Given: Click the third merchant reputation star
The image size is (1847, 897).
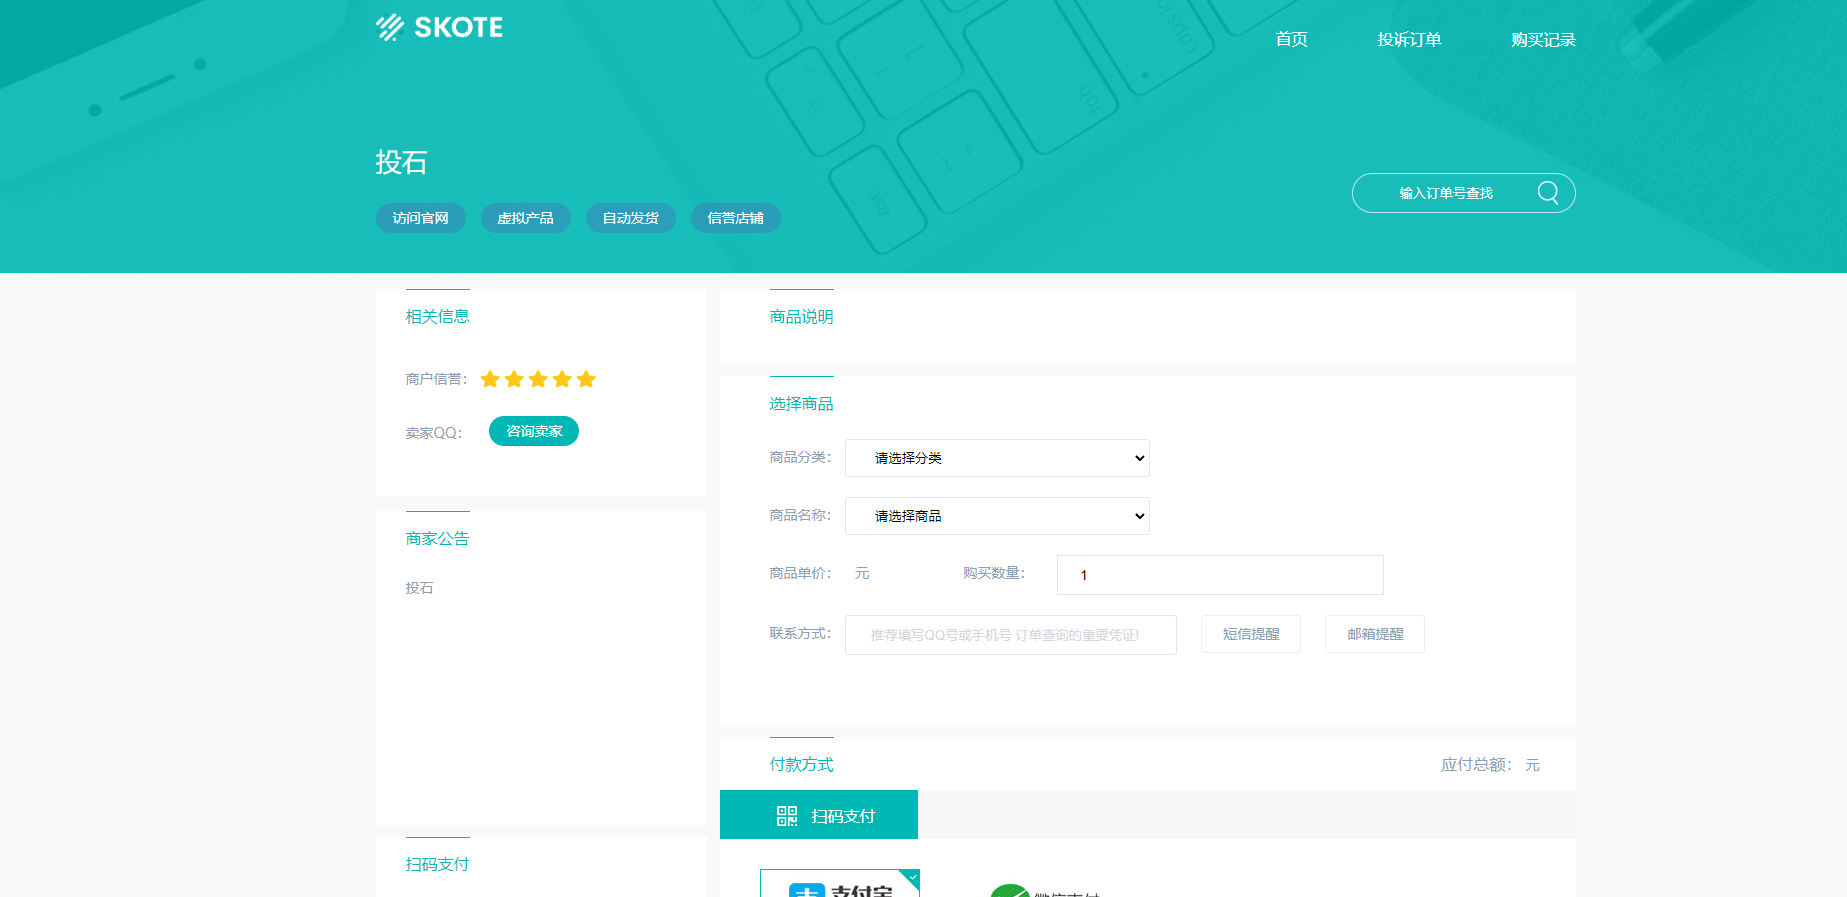Looking at the screenshot, I should (538, 379).
